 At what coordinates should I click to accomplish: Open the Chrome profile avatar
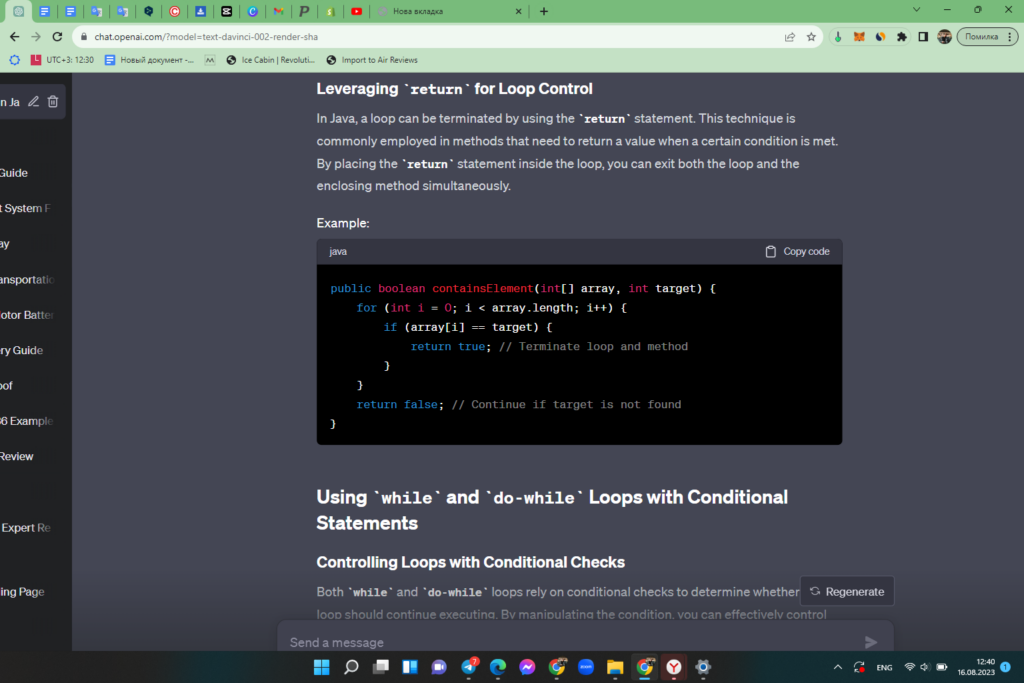click(x=944, y=37)
